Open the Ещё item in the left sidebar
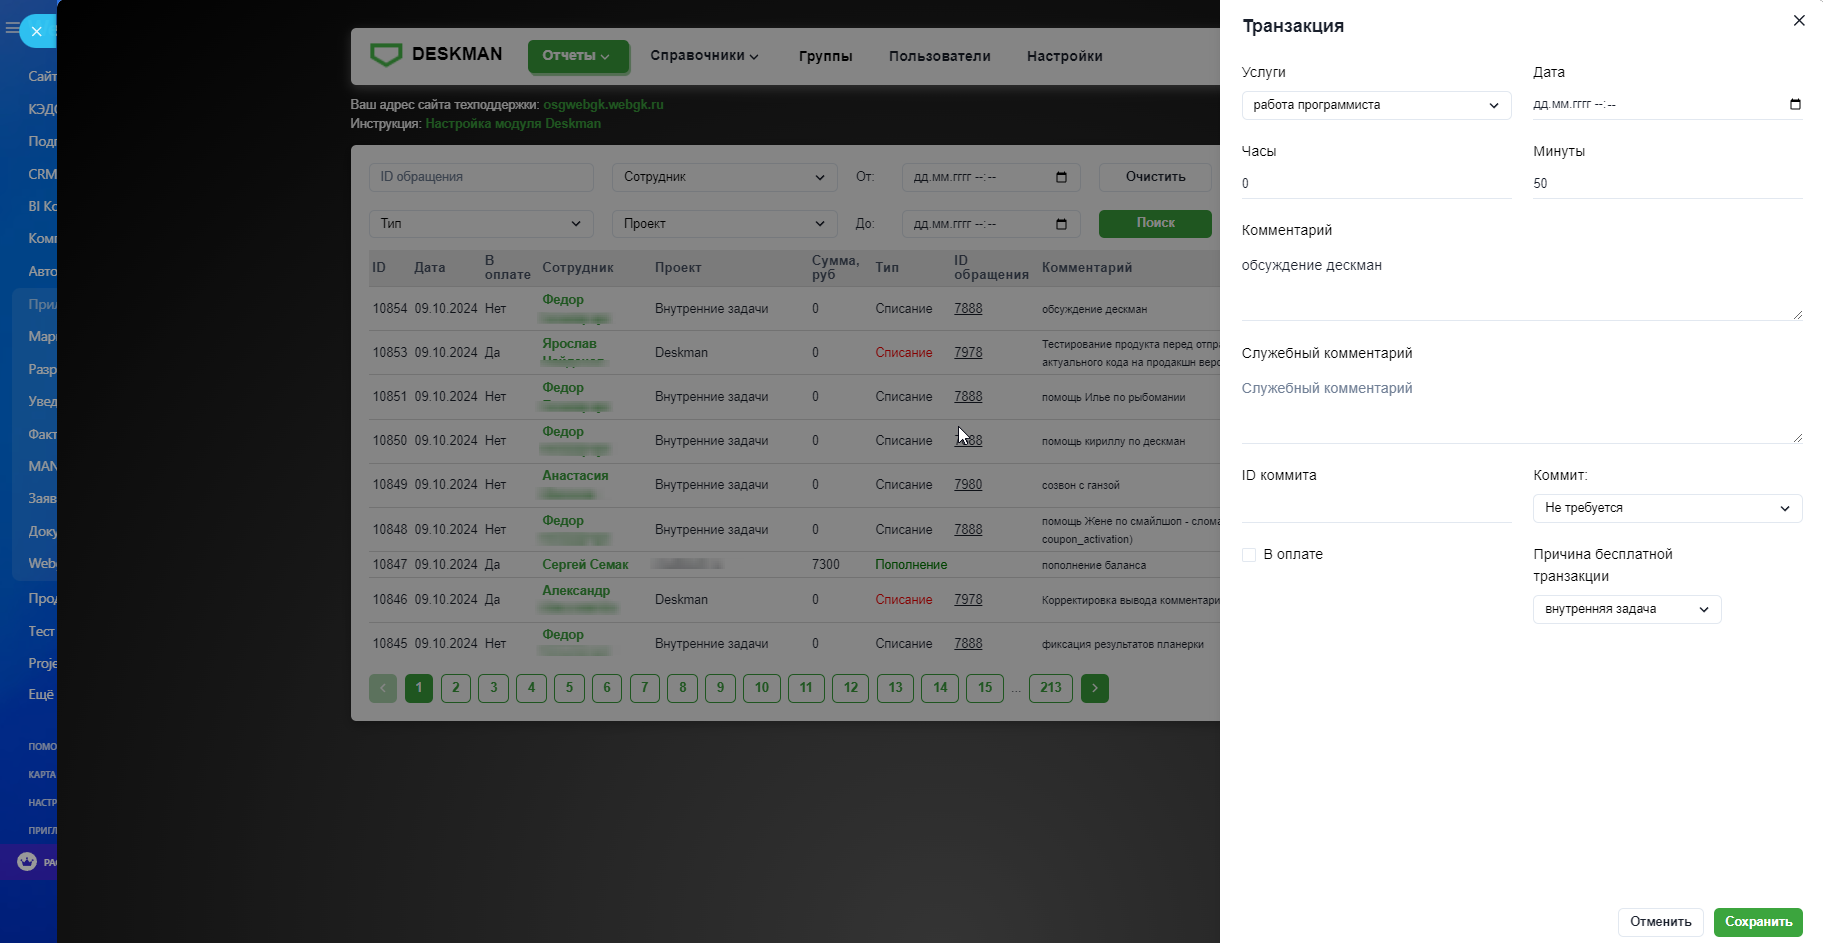This screenshot has width=1823, height=943. [41, 694]
